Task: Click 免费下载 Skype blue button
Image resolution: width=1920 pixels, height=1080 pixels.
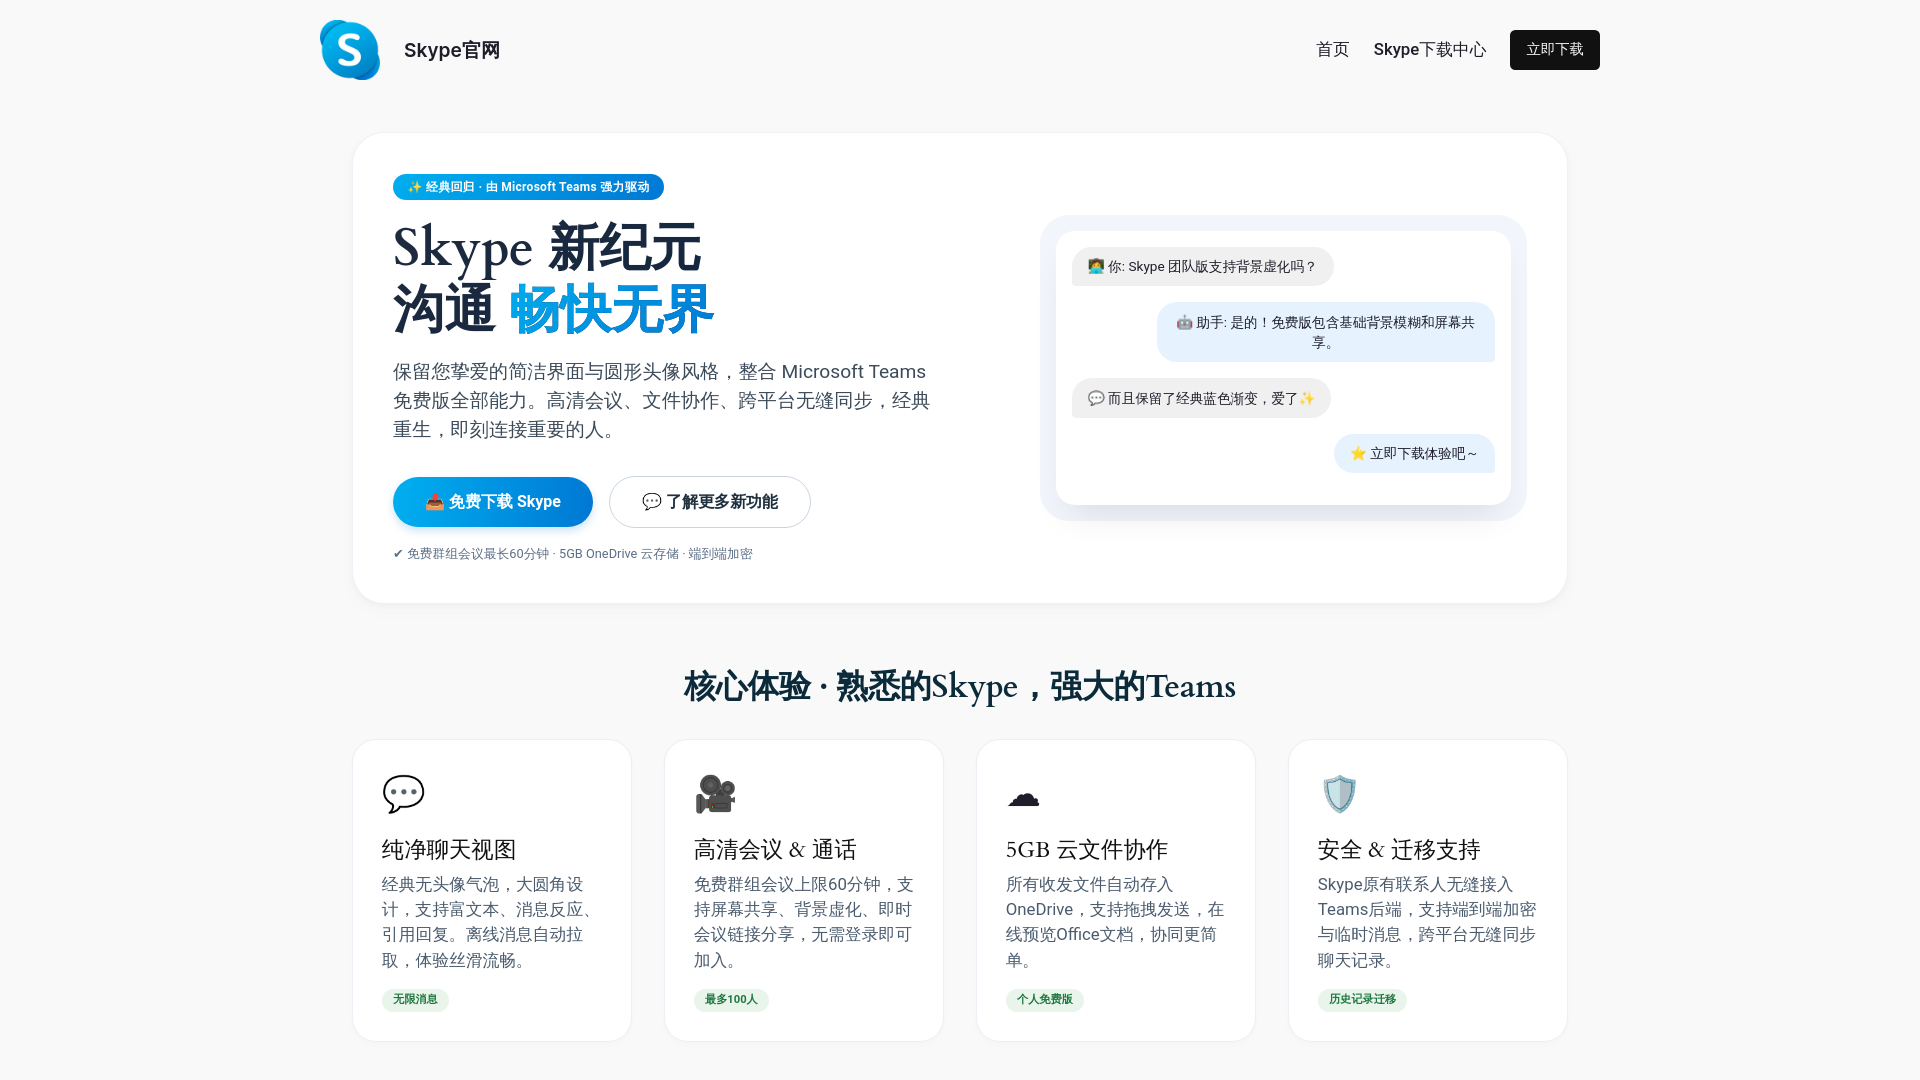Action: 492,502
